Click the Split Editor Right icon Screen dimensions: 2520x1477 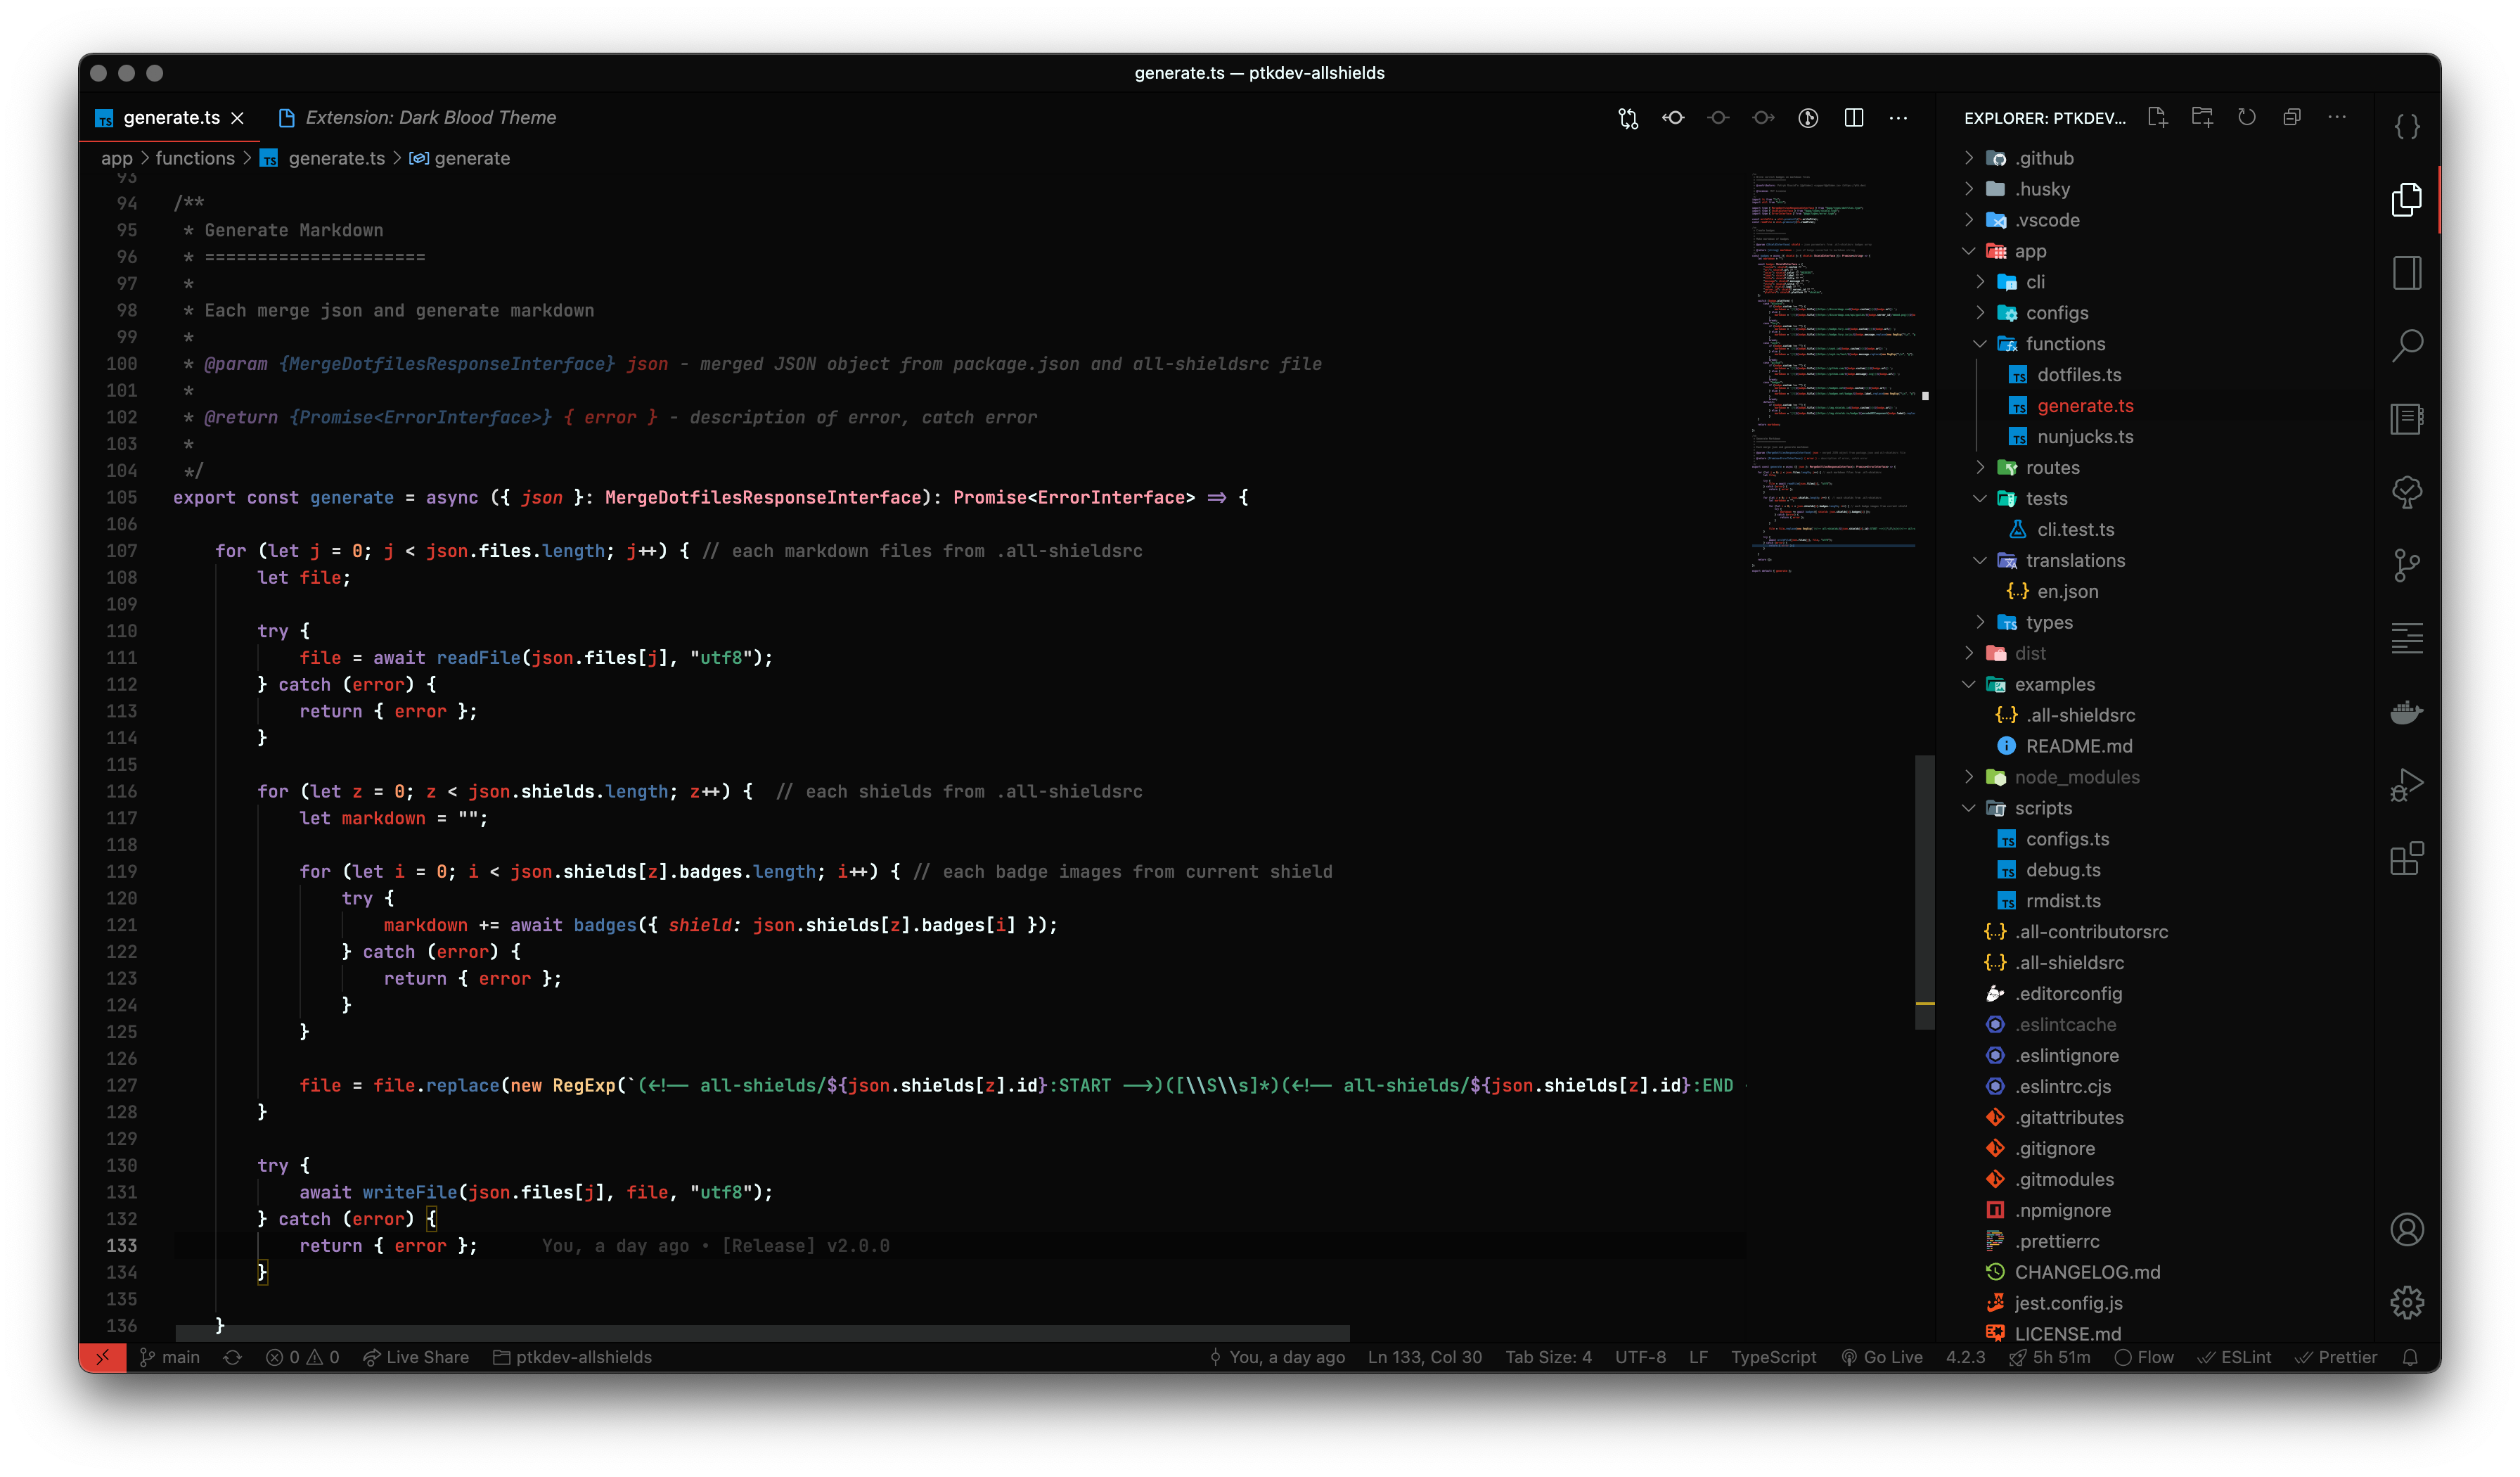[1853, 118]
